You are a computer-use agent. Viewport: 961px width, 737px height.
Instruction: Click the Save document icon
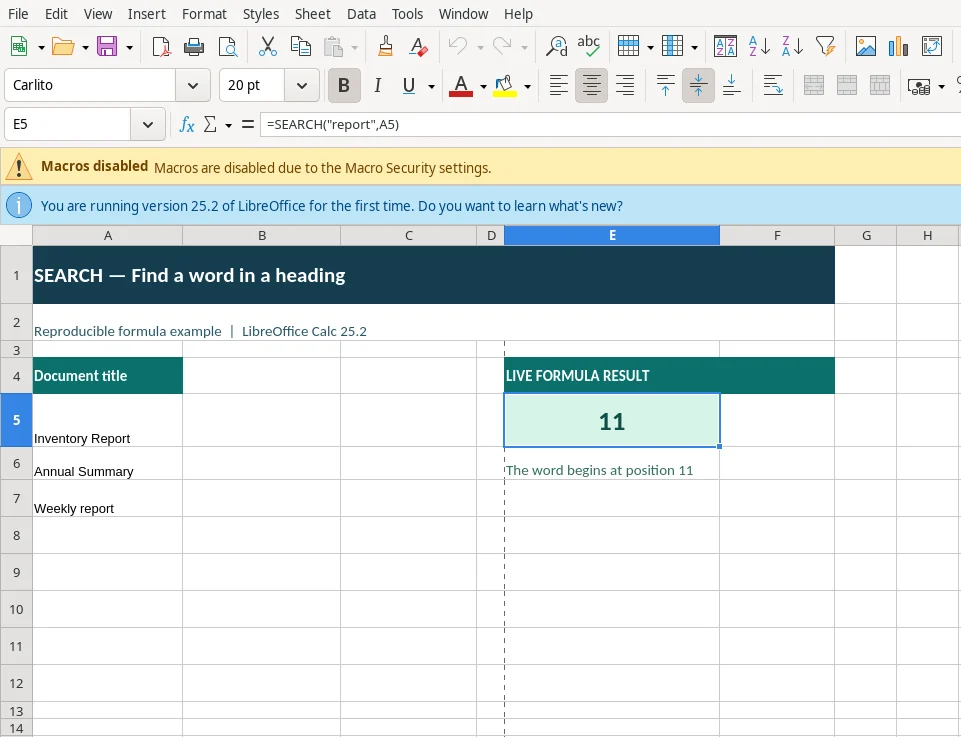tap(107, 47)
